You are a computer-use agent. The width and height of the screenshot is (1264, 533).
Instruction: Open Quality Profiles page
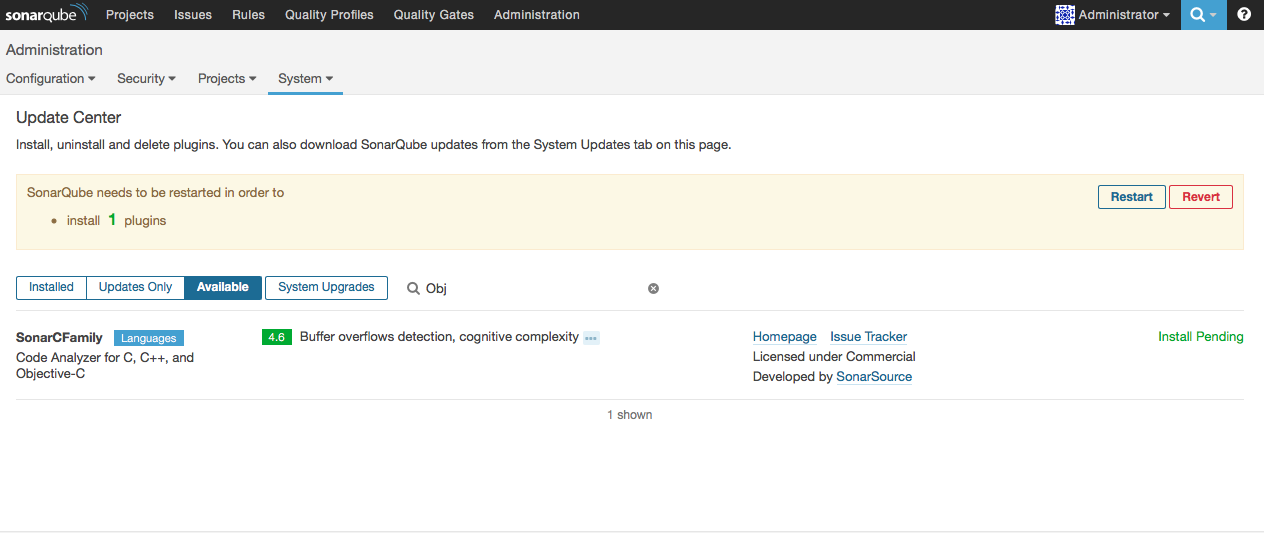point(329,15)
